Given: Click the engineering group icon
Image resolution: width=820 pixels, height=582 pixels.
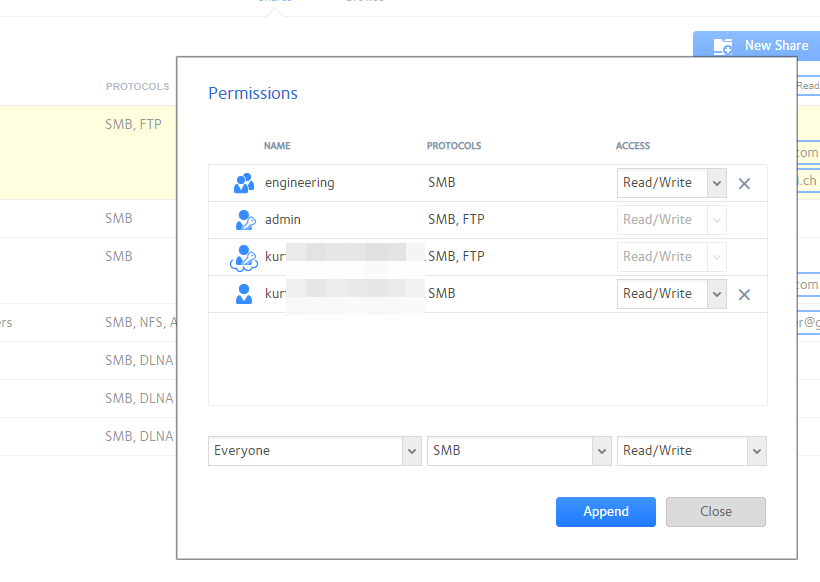Looking at the screenshot, I should 244,183.
